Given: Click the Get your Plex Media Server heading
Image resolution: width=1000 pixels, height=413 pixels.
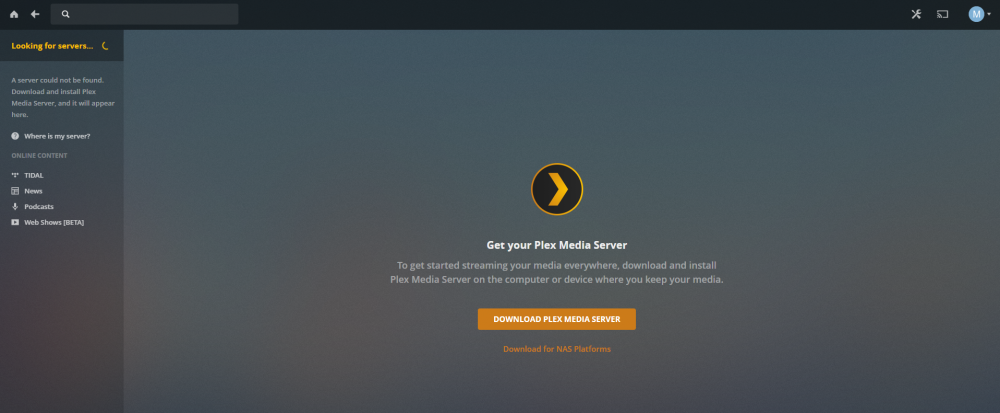Looking at the screenshot, I should point(557,245).
